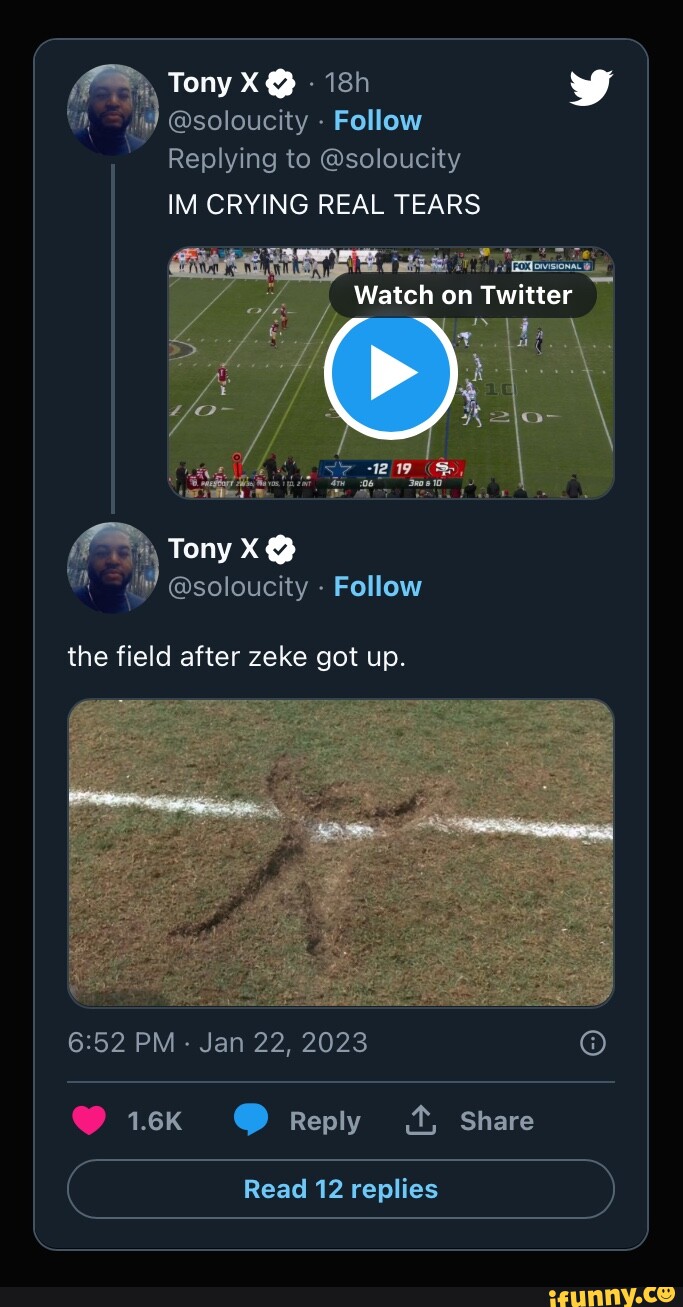Click the blue reply bubble icon
The width and height of the screenshot is (683, 1307).
[251, 1121]
